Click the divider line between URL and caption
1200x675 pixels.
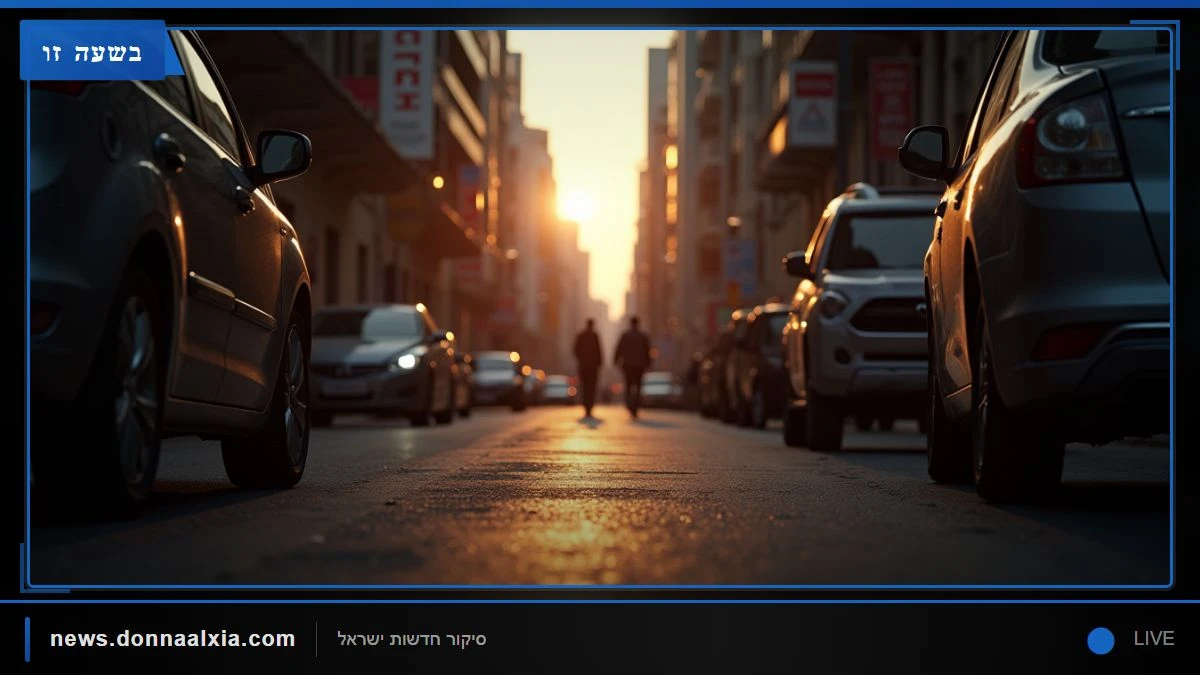coord(316,639)
